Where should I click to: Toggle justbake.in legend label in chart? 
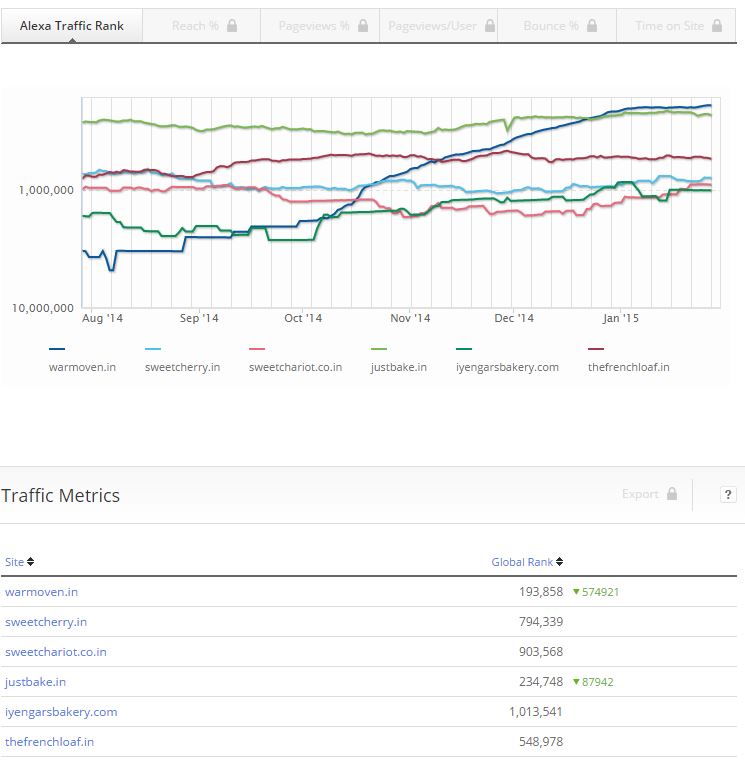(398, 367)
